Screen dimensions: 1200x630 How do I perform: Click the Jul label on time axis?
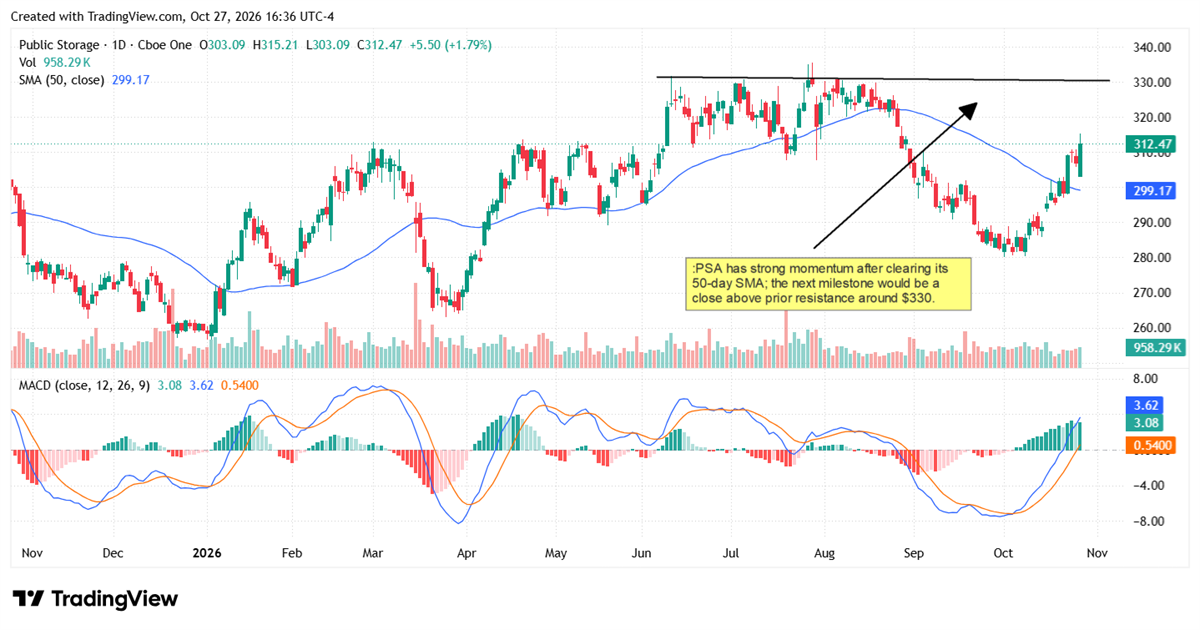pos(732,552)
